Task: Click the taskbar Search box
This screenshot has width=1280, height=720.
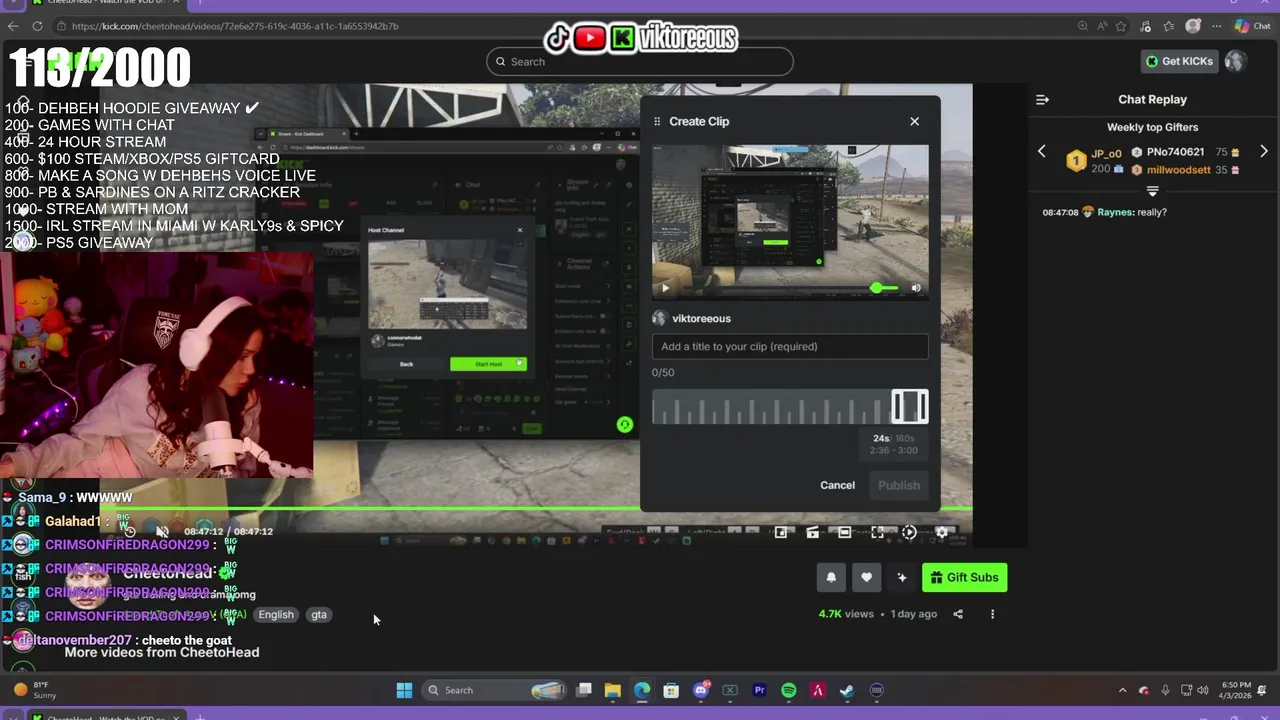Action: tap(495, 690)
